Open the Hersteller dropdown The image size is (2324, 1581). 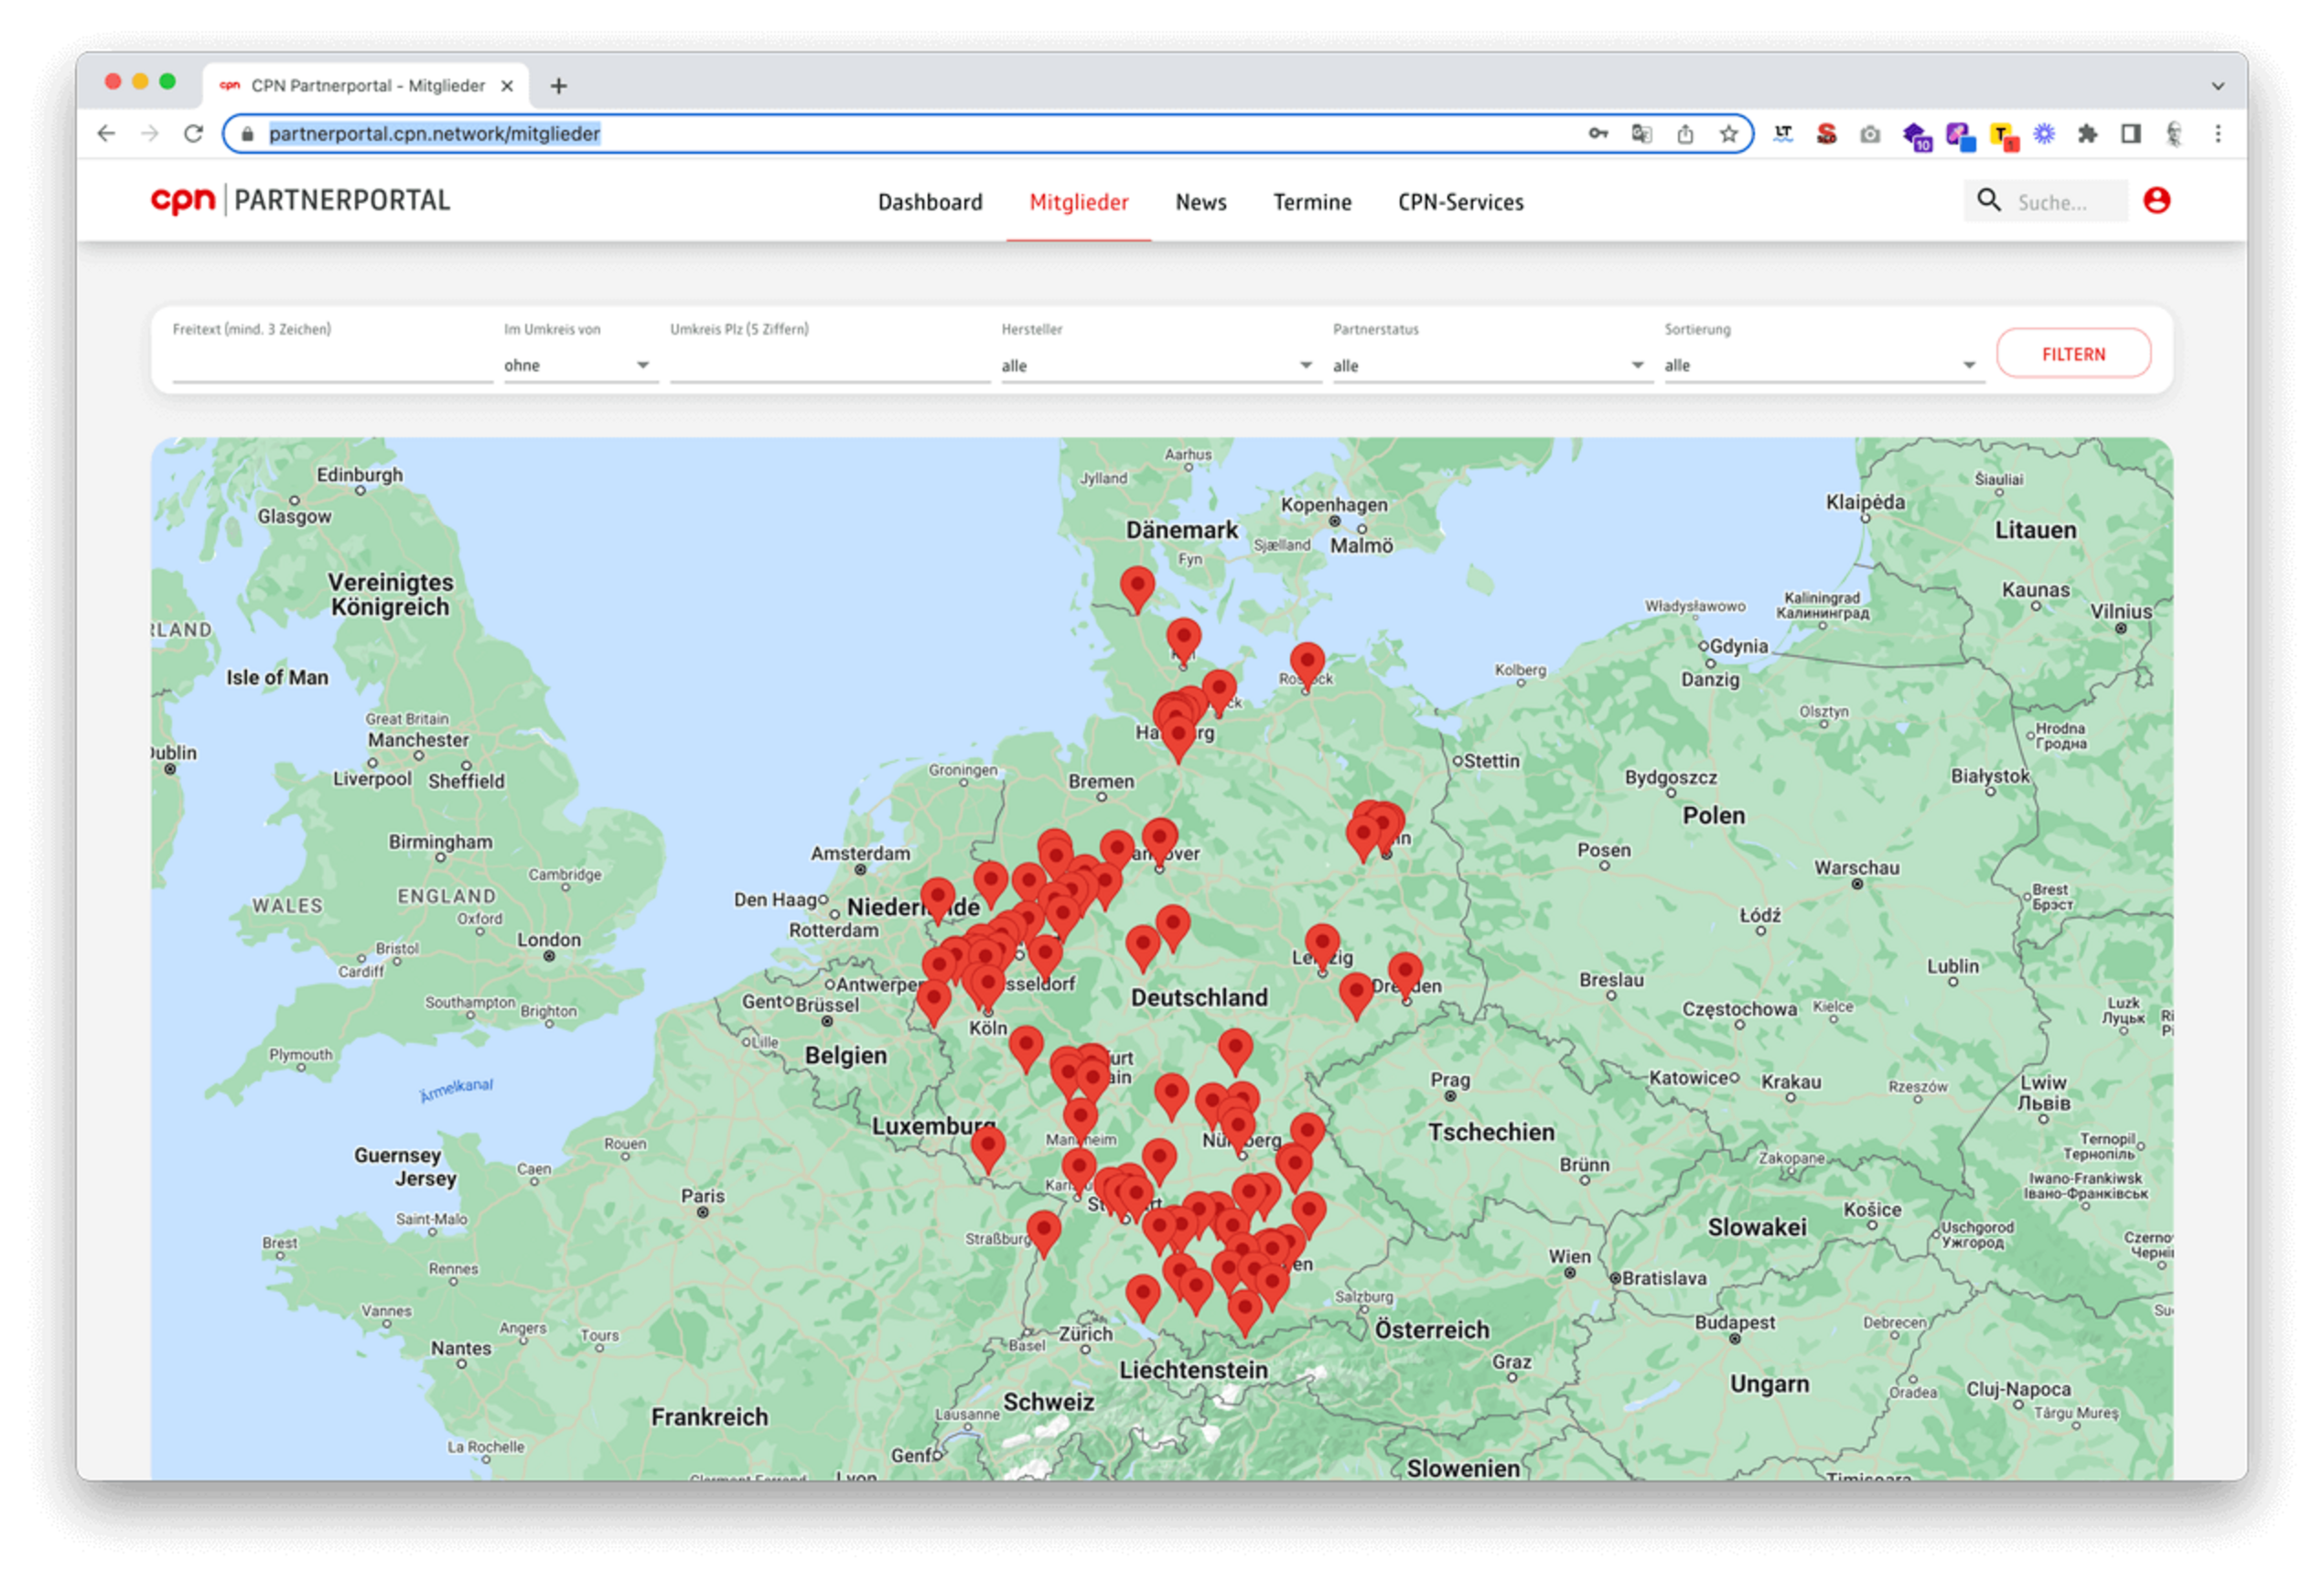(x=1160, y=365)
